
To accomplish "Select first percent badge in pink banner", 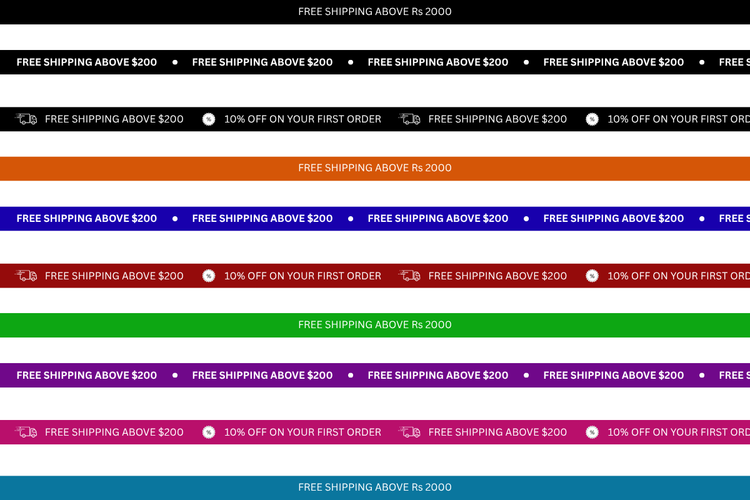I will (209, 432).
